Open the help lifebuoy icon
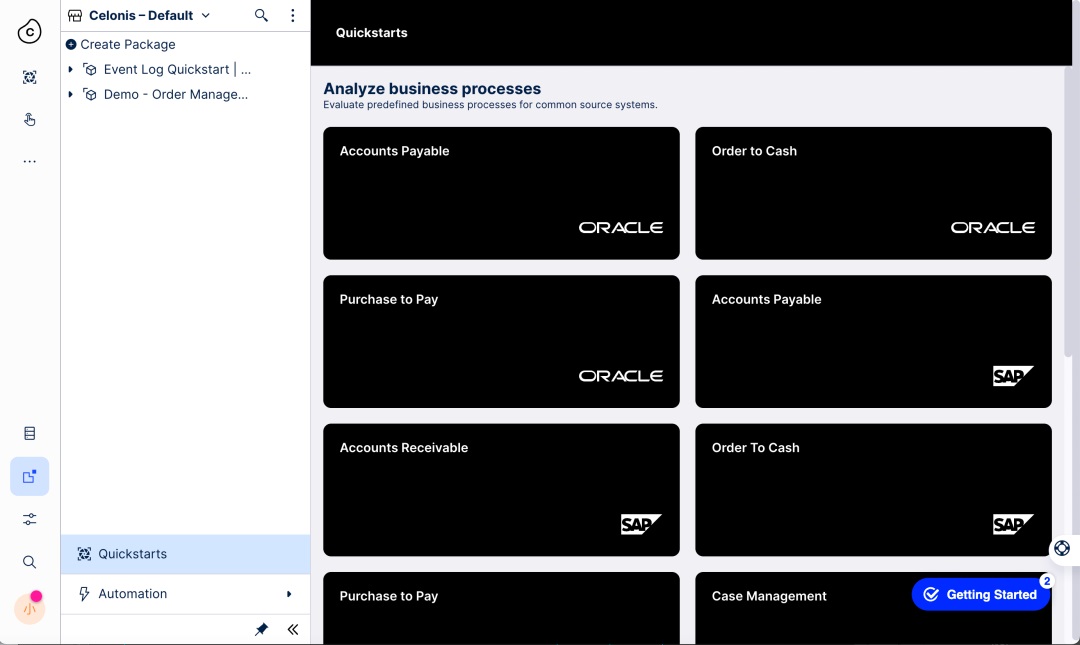The height and width of the screenshot is (645, 1080). [x=1062, y=549]
